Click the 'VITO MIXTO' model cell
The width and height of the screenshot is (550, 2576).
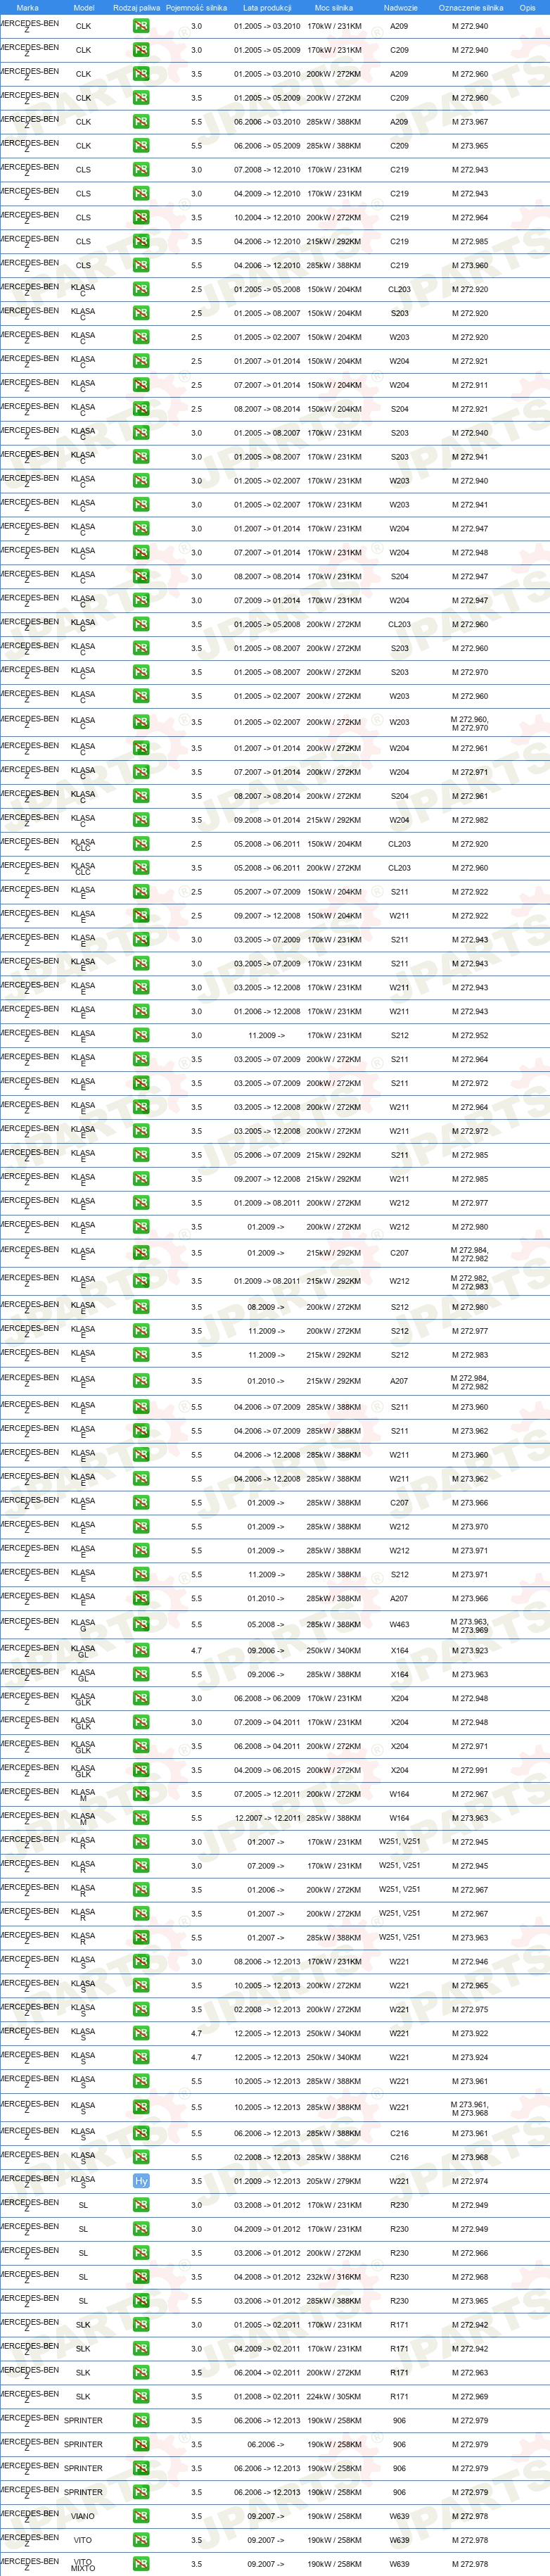[83, 2565]
